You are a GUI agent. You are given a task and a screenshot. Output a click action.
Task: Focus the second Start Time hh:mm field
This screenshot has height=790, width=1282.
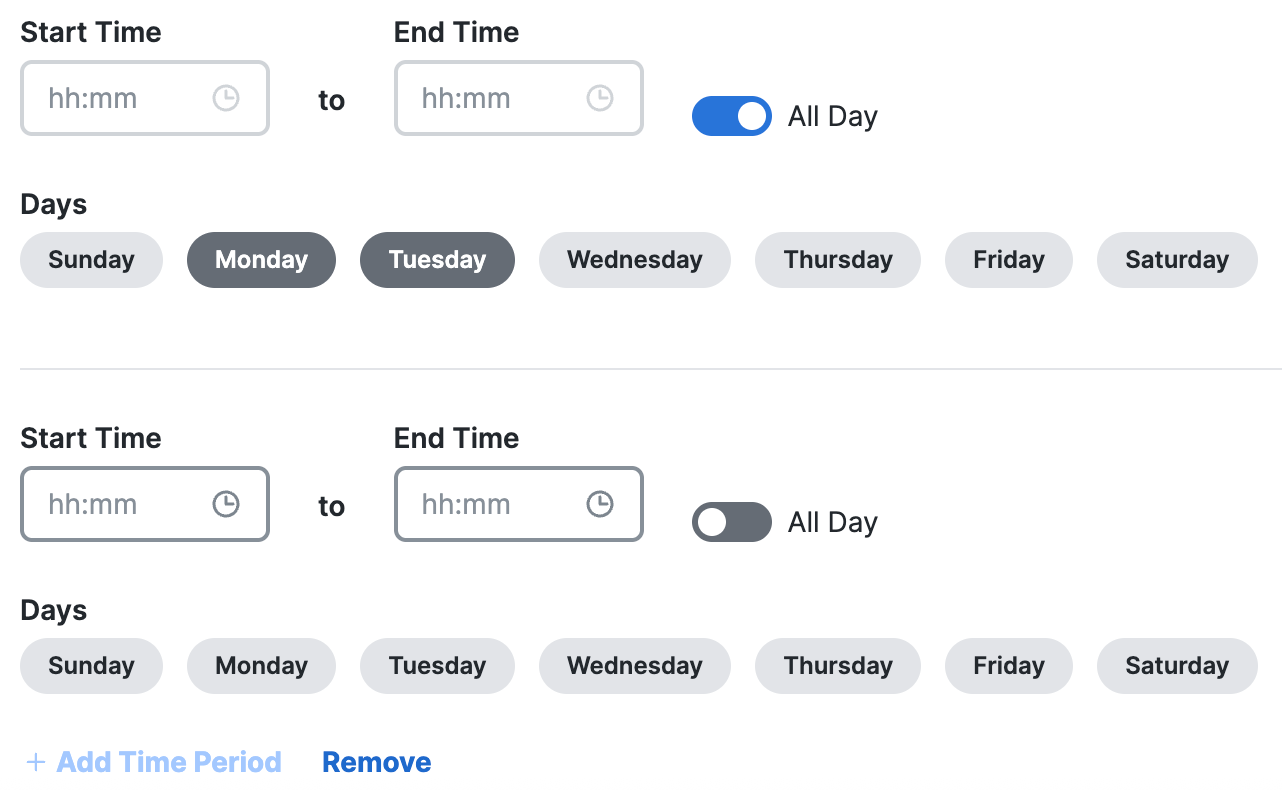click(145, 504)
